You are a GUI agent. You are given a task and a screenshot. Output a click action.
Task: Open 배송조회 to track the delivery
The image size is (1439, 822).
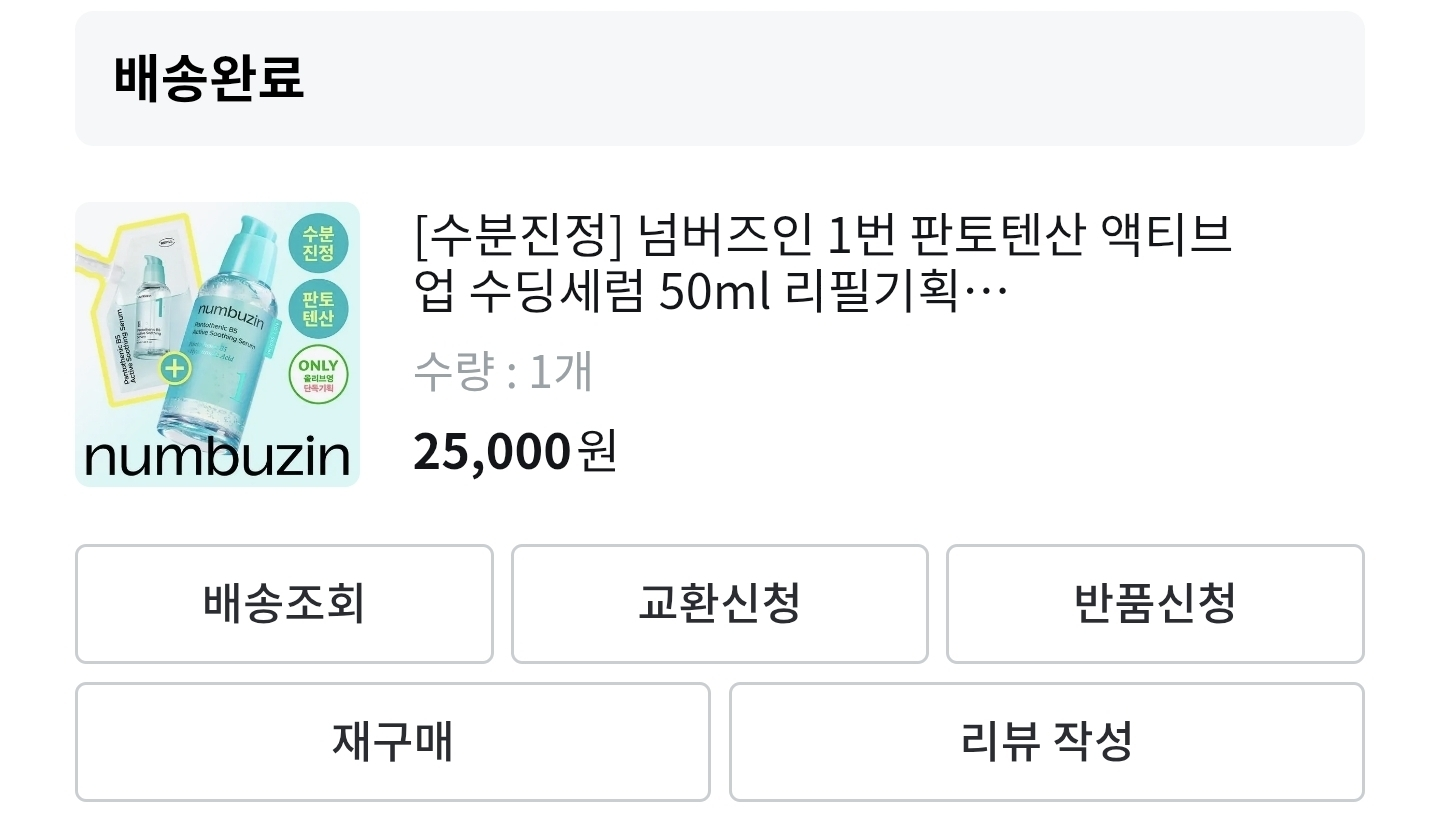coord(284,604)
